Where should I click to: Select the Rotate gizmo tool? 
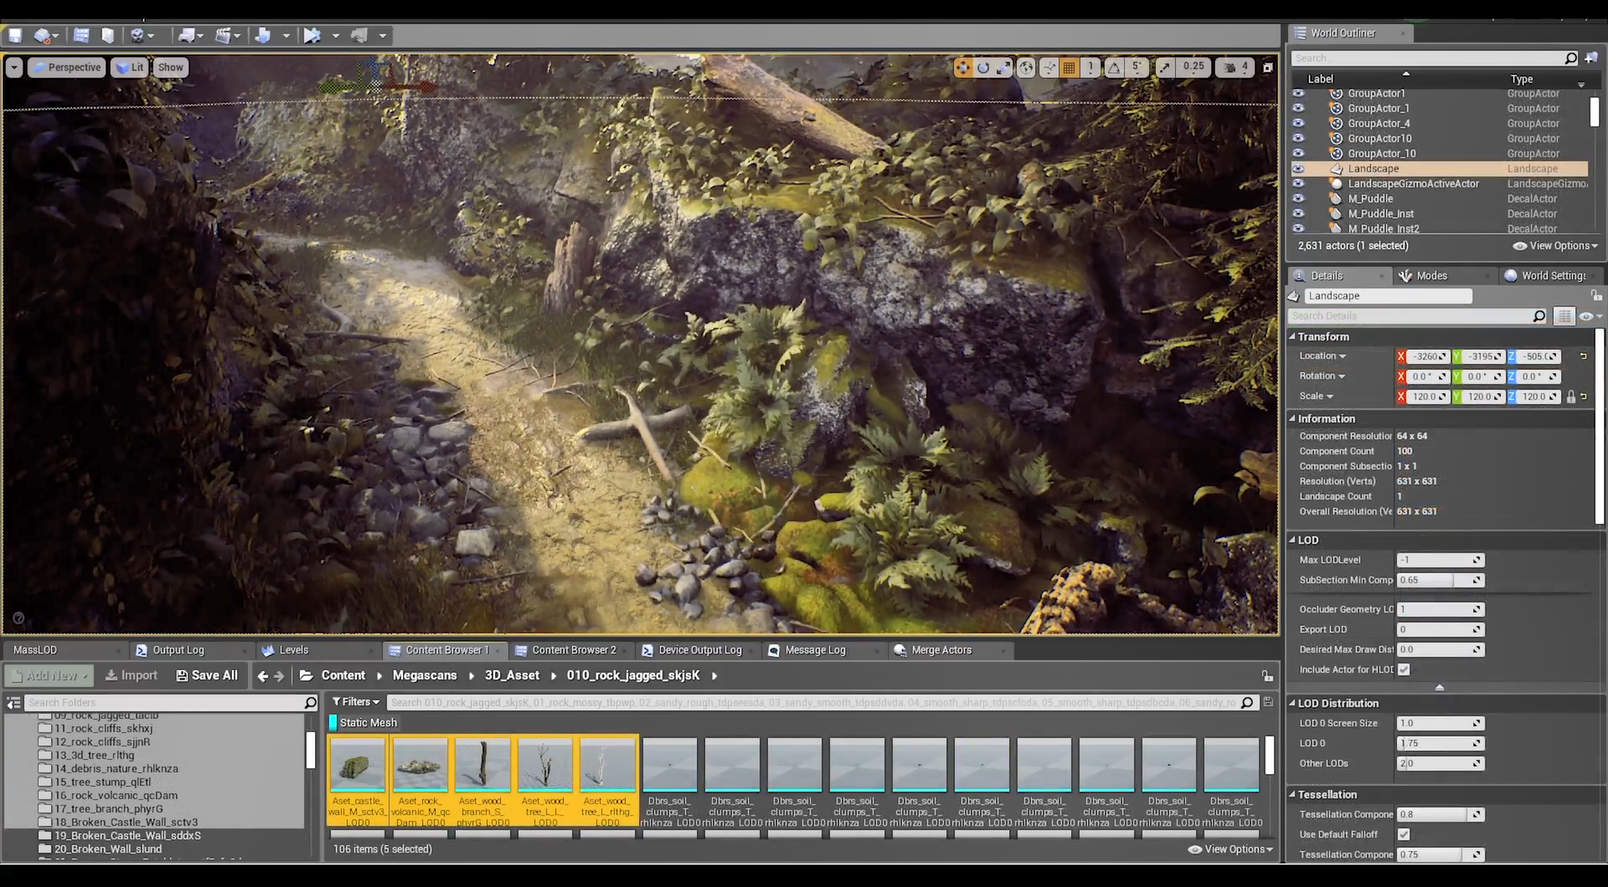(983, 67)
